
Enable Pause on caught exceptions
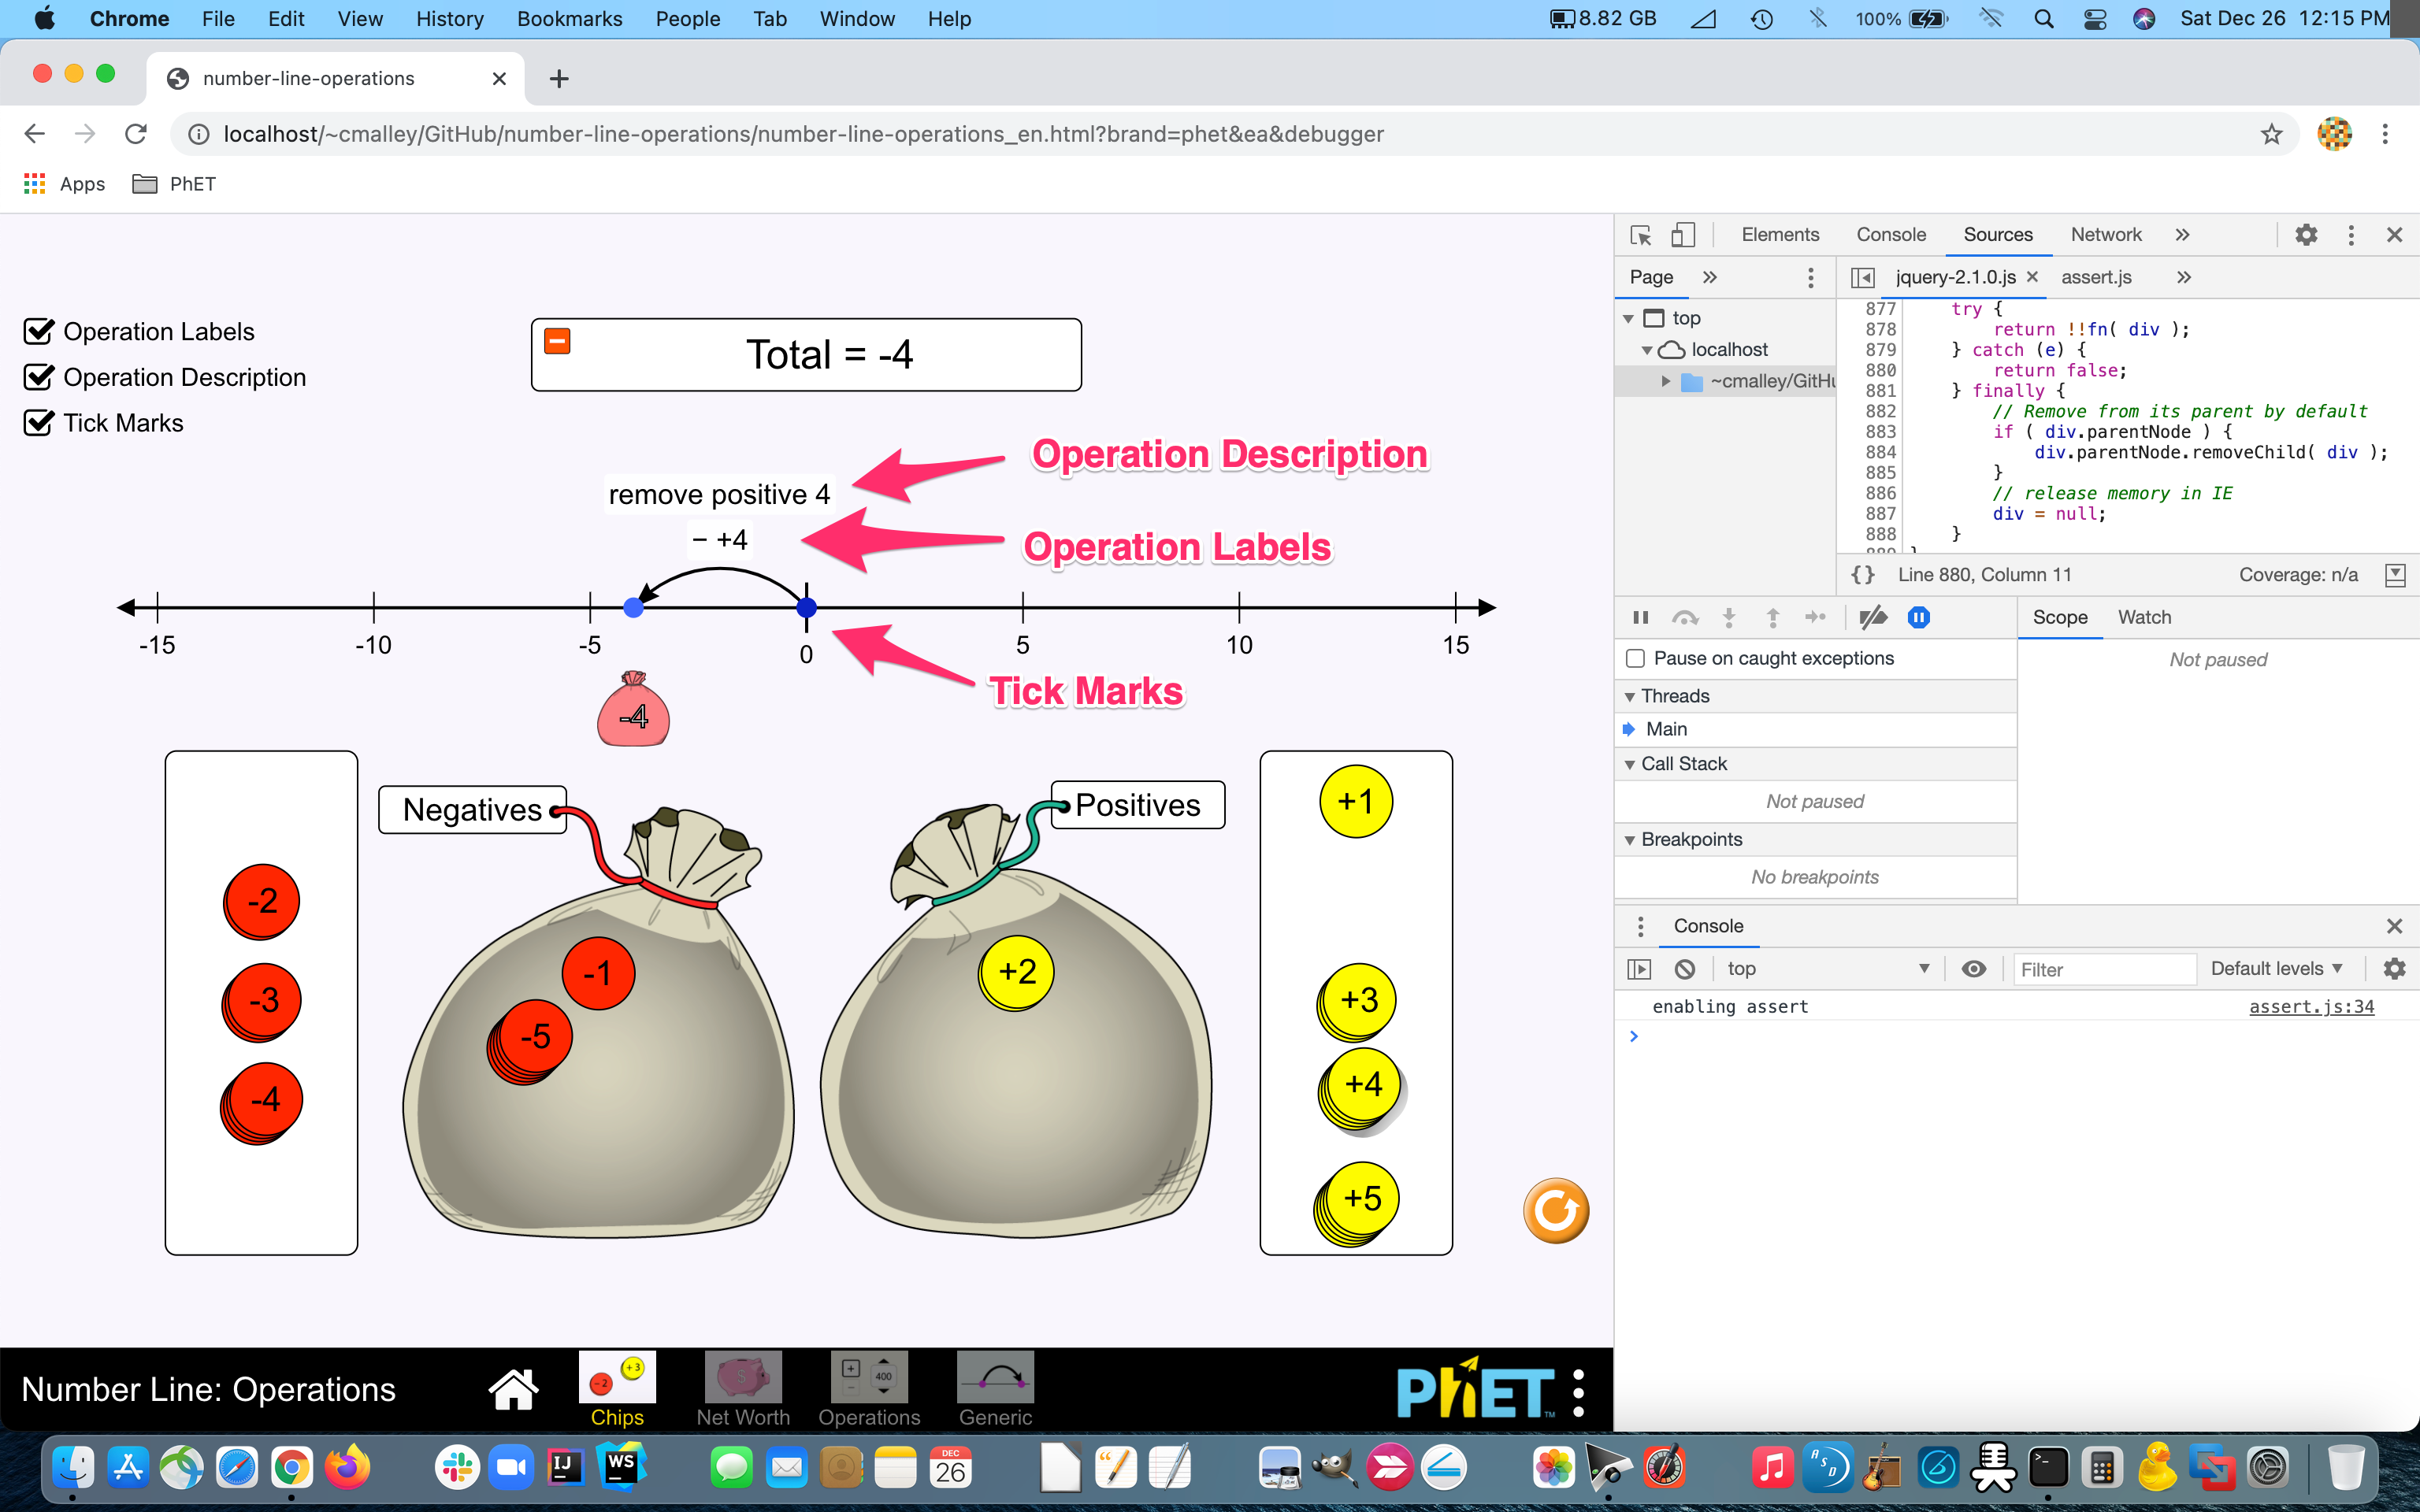(x=1636, y=658)
